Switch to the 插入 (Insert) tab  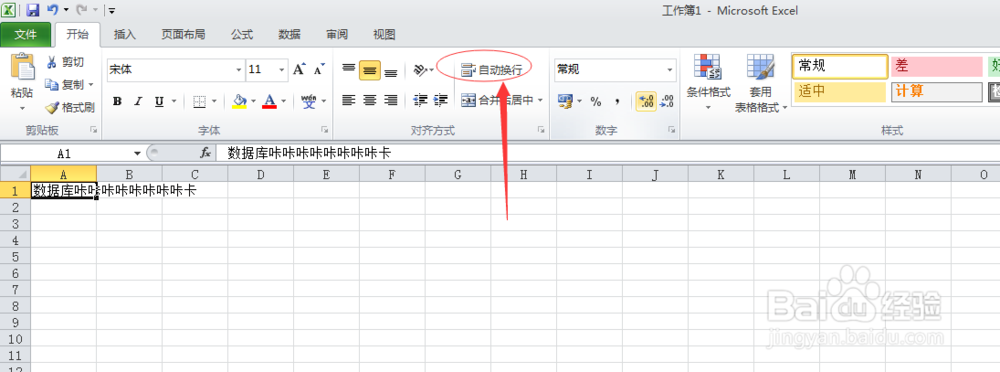124,34
